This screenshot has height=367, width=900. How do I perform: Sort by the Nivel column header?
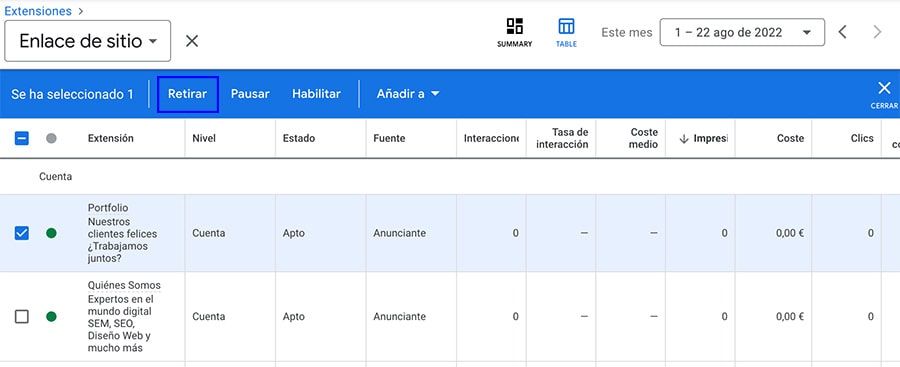click(204, 138)
